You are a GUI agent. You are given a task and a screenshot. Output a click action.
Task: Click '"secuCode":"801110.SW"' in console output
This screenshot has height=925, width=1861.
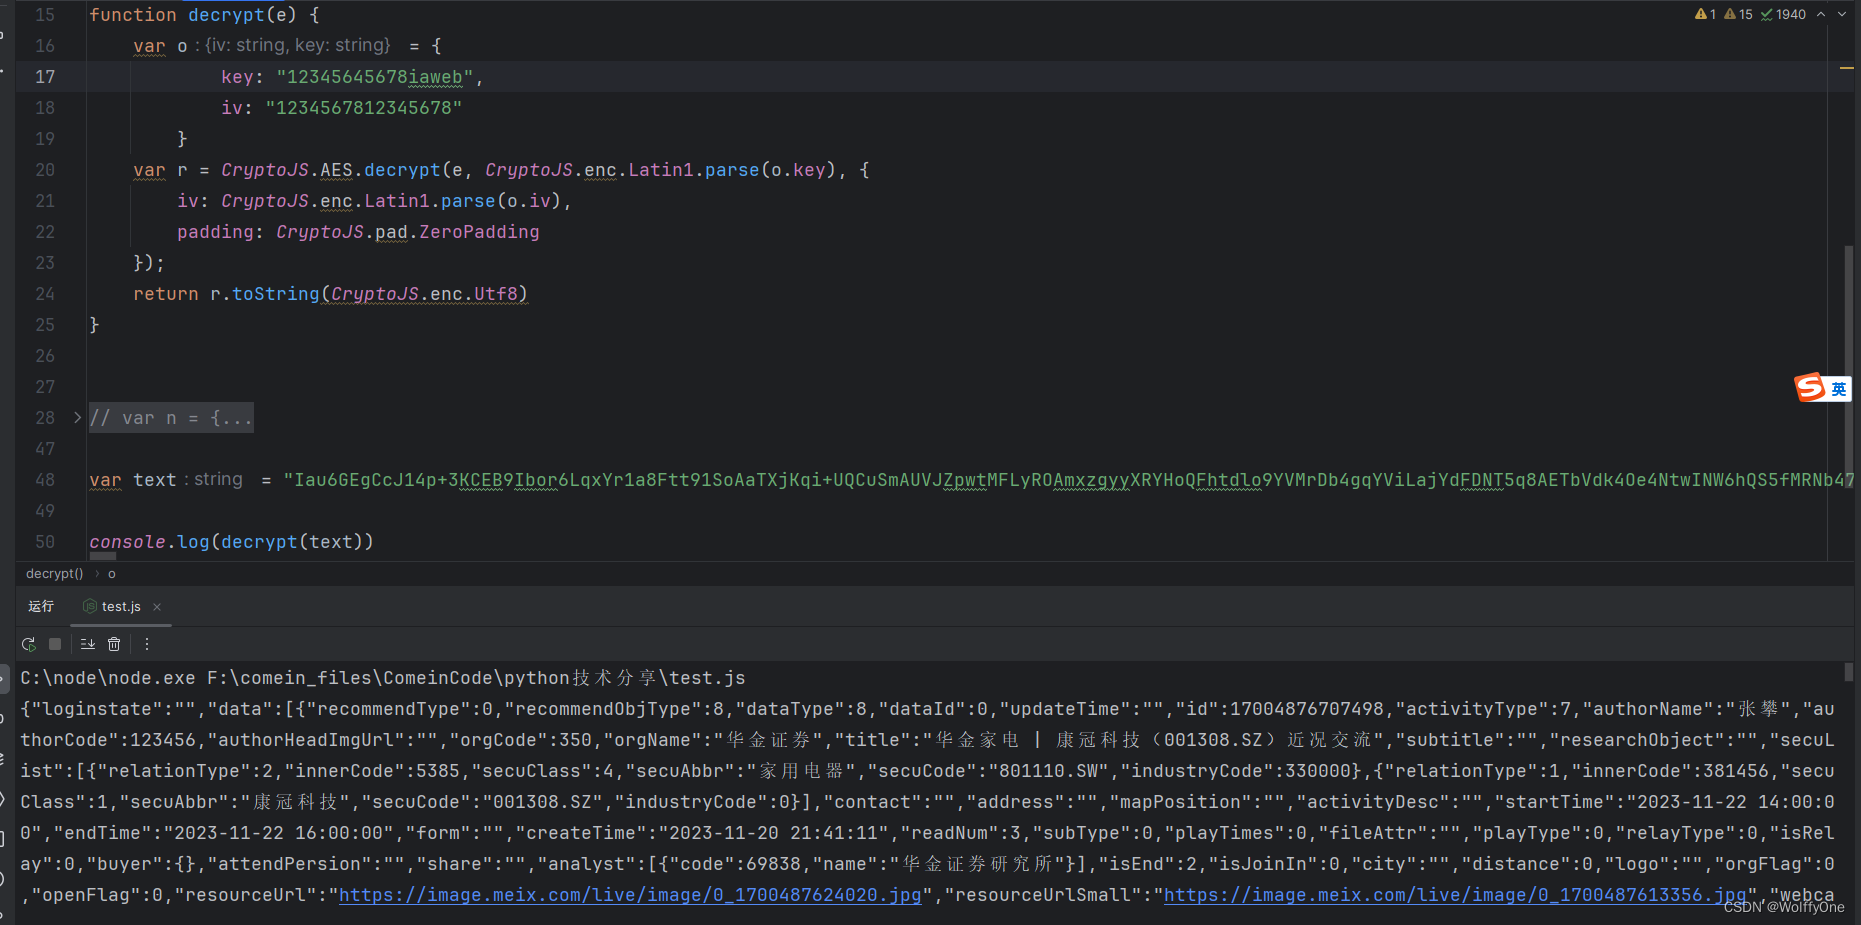tap(988, 771)
